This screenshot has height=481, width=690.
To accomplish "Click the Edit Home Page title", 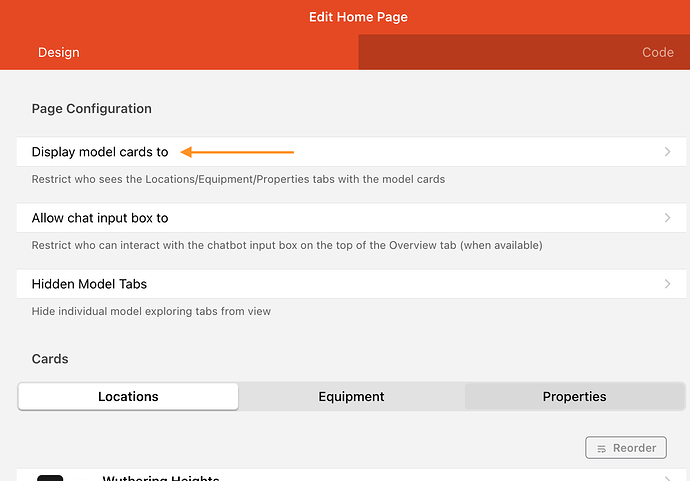I will coord(345,17).
